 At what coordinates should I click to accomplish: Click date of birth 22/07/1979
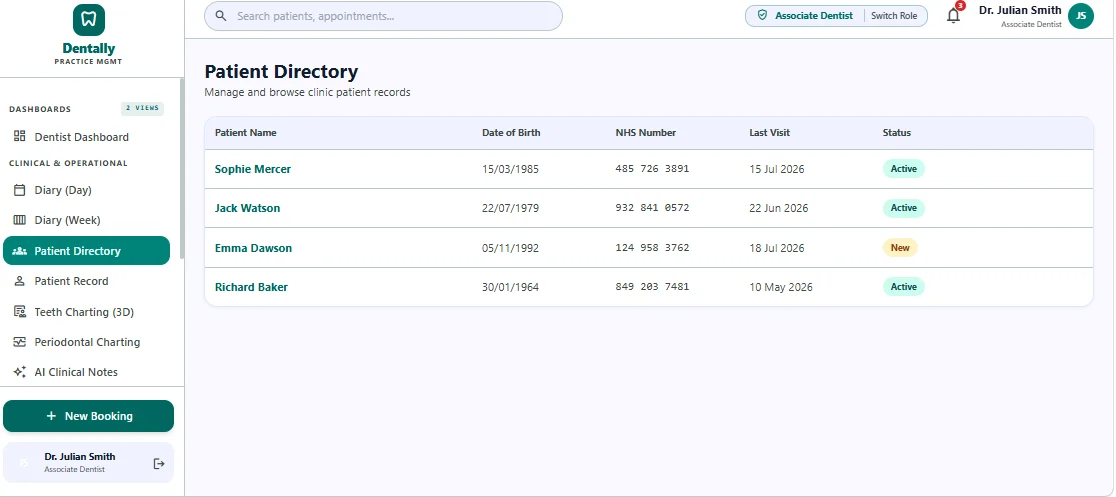click(510, 209)
